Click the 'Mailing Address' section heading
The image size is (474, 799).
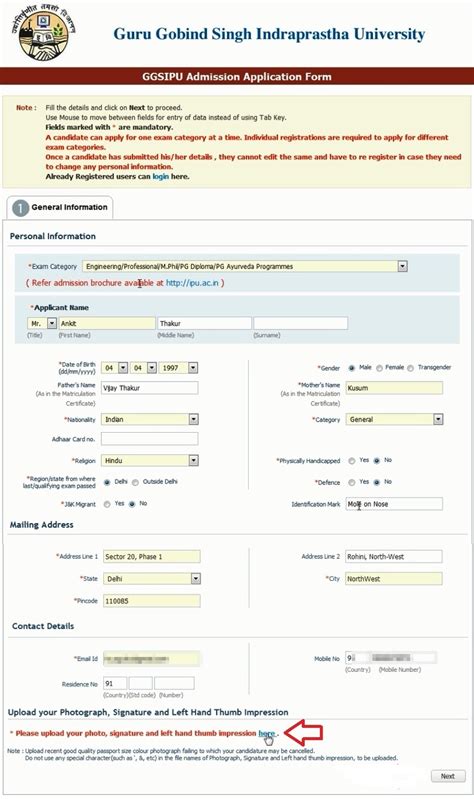[x=41, y=525]
